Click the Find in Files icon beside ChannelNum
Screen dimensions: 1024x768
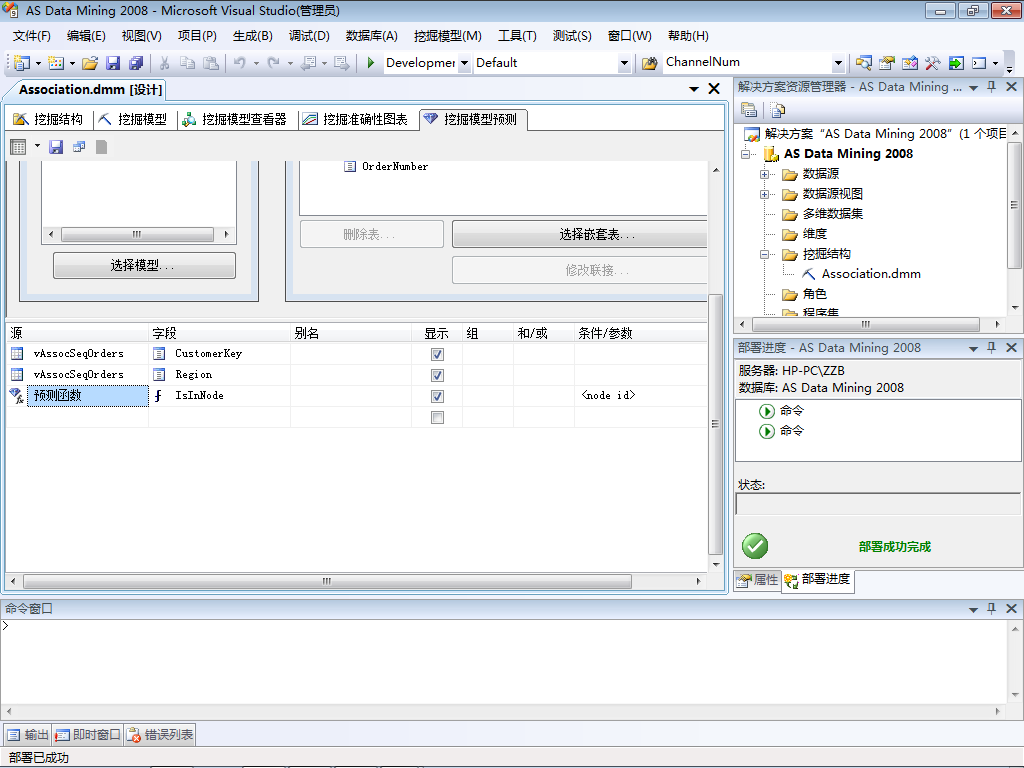[x=649, y=63]
